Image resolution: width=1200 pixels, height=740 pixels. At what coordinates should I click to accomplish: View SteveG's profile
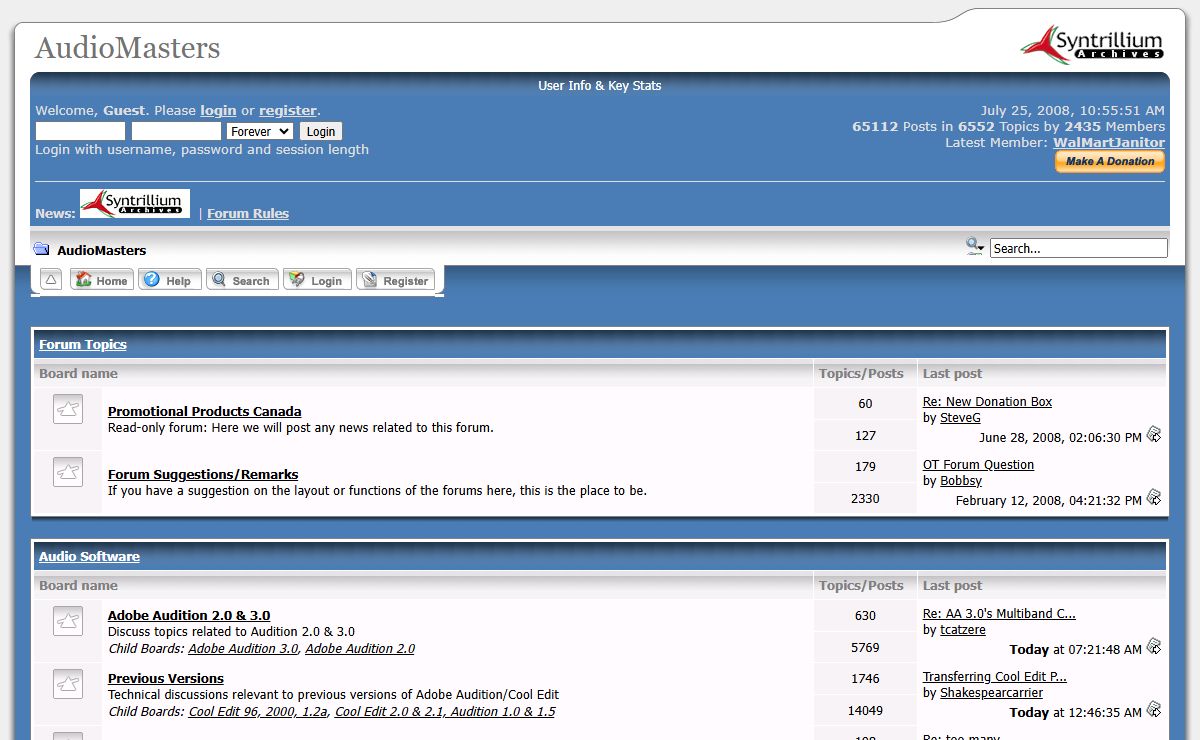pyautogui.click(x=960, y=417)
